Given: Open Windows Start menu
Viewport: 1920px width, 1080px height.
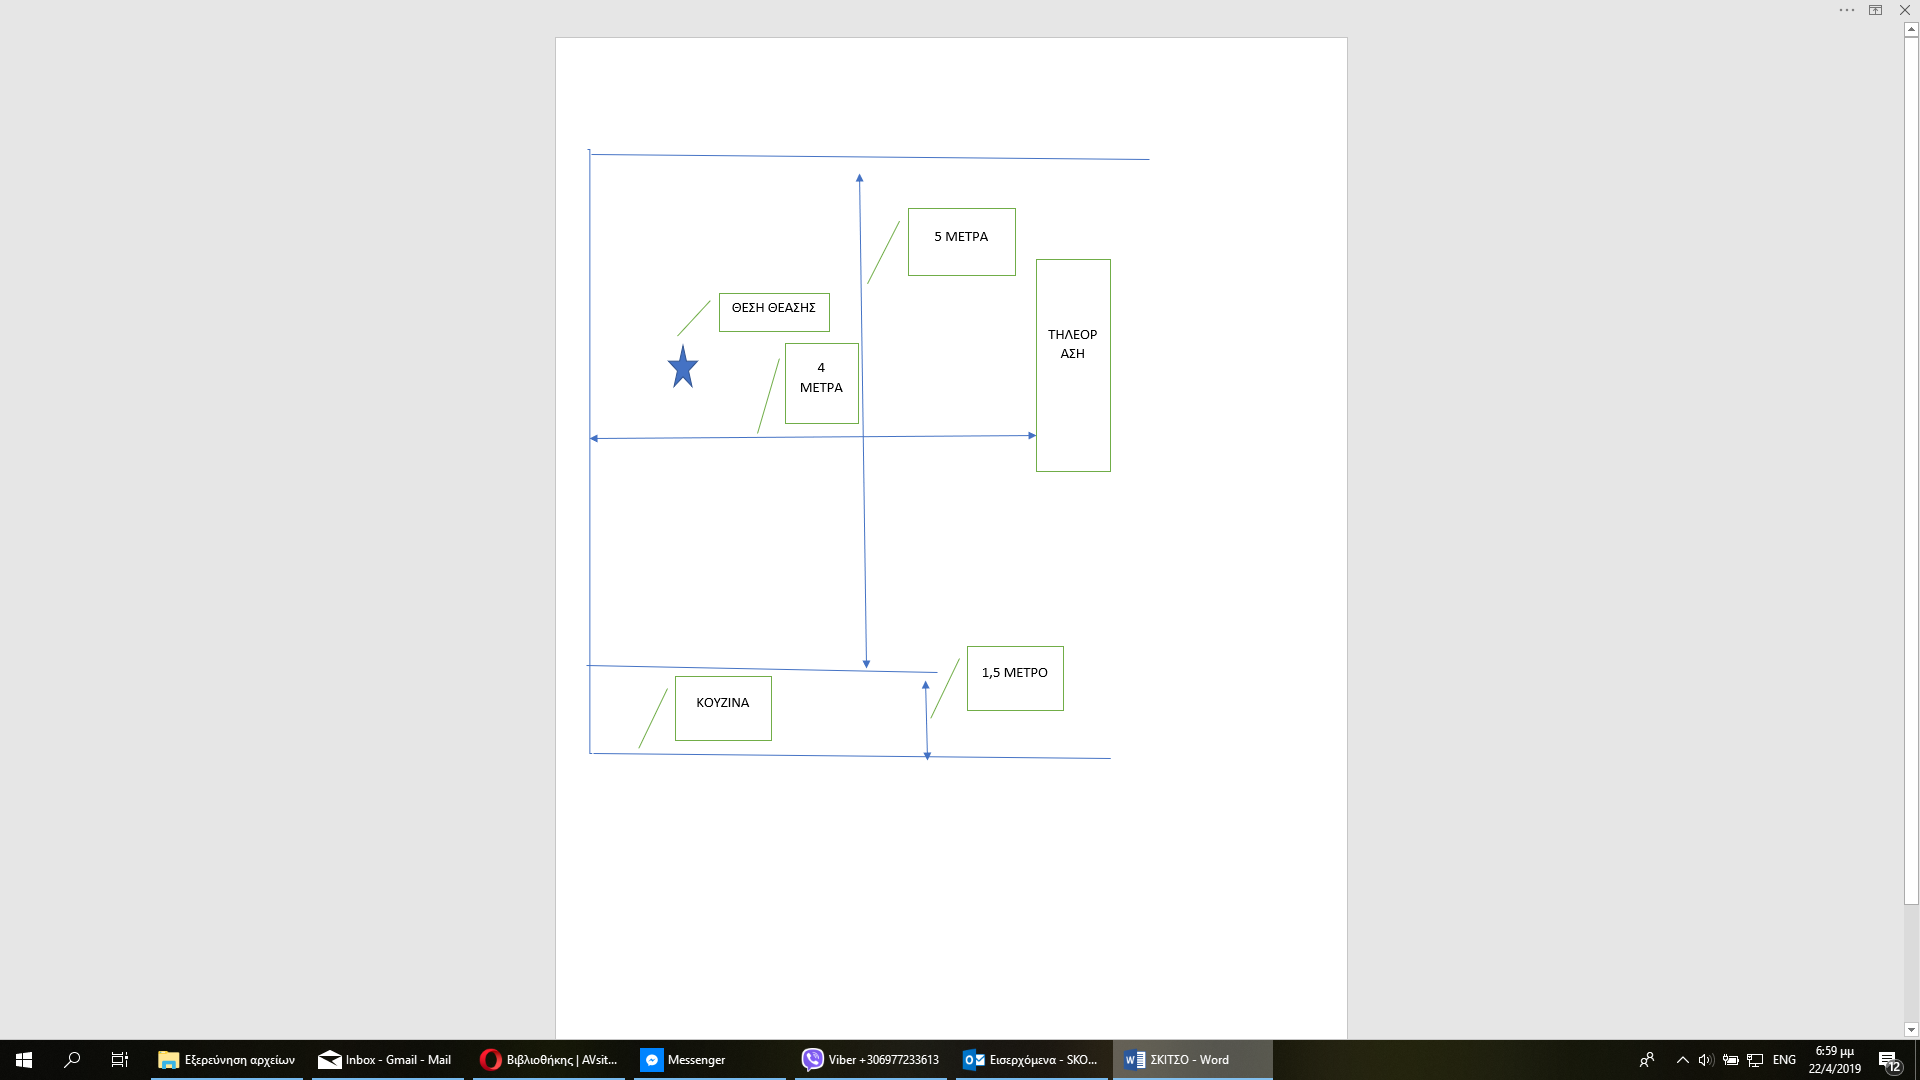Looking at the screenshot, I should (24, 1060).
